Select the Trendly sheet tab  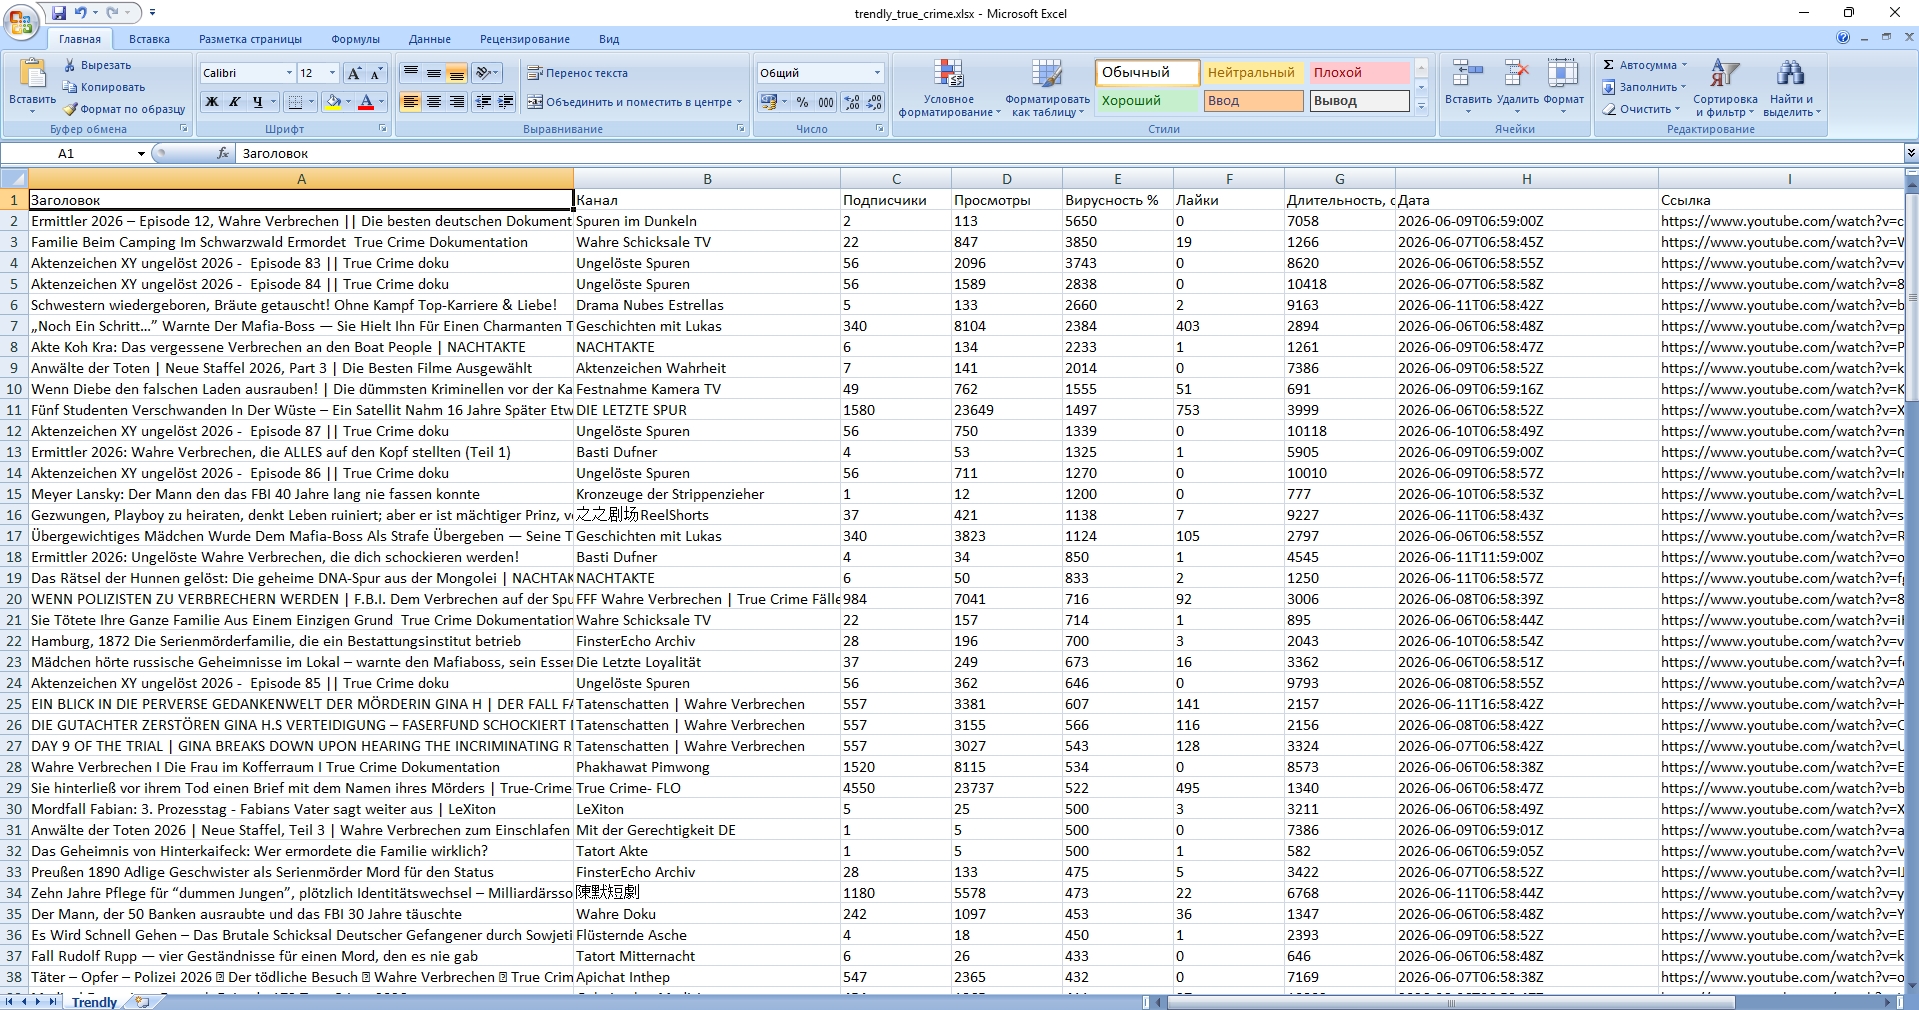click(94, 1002)
